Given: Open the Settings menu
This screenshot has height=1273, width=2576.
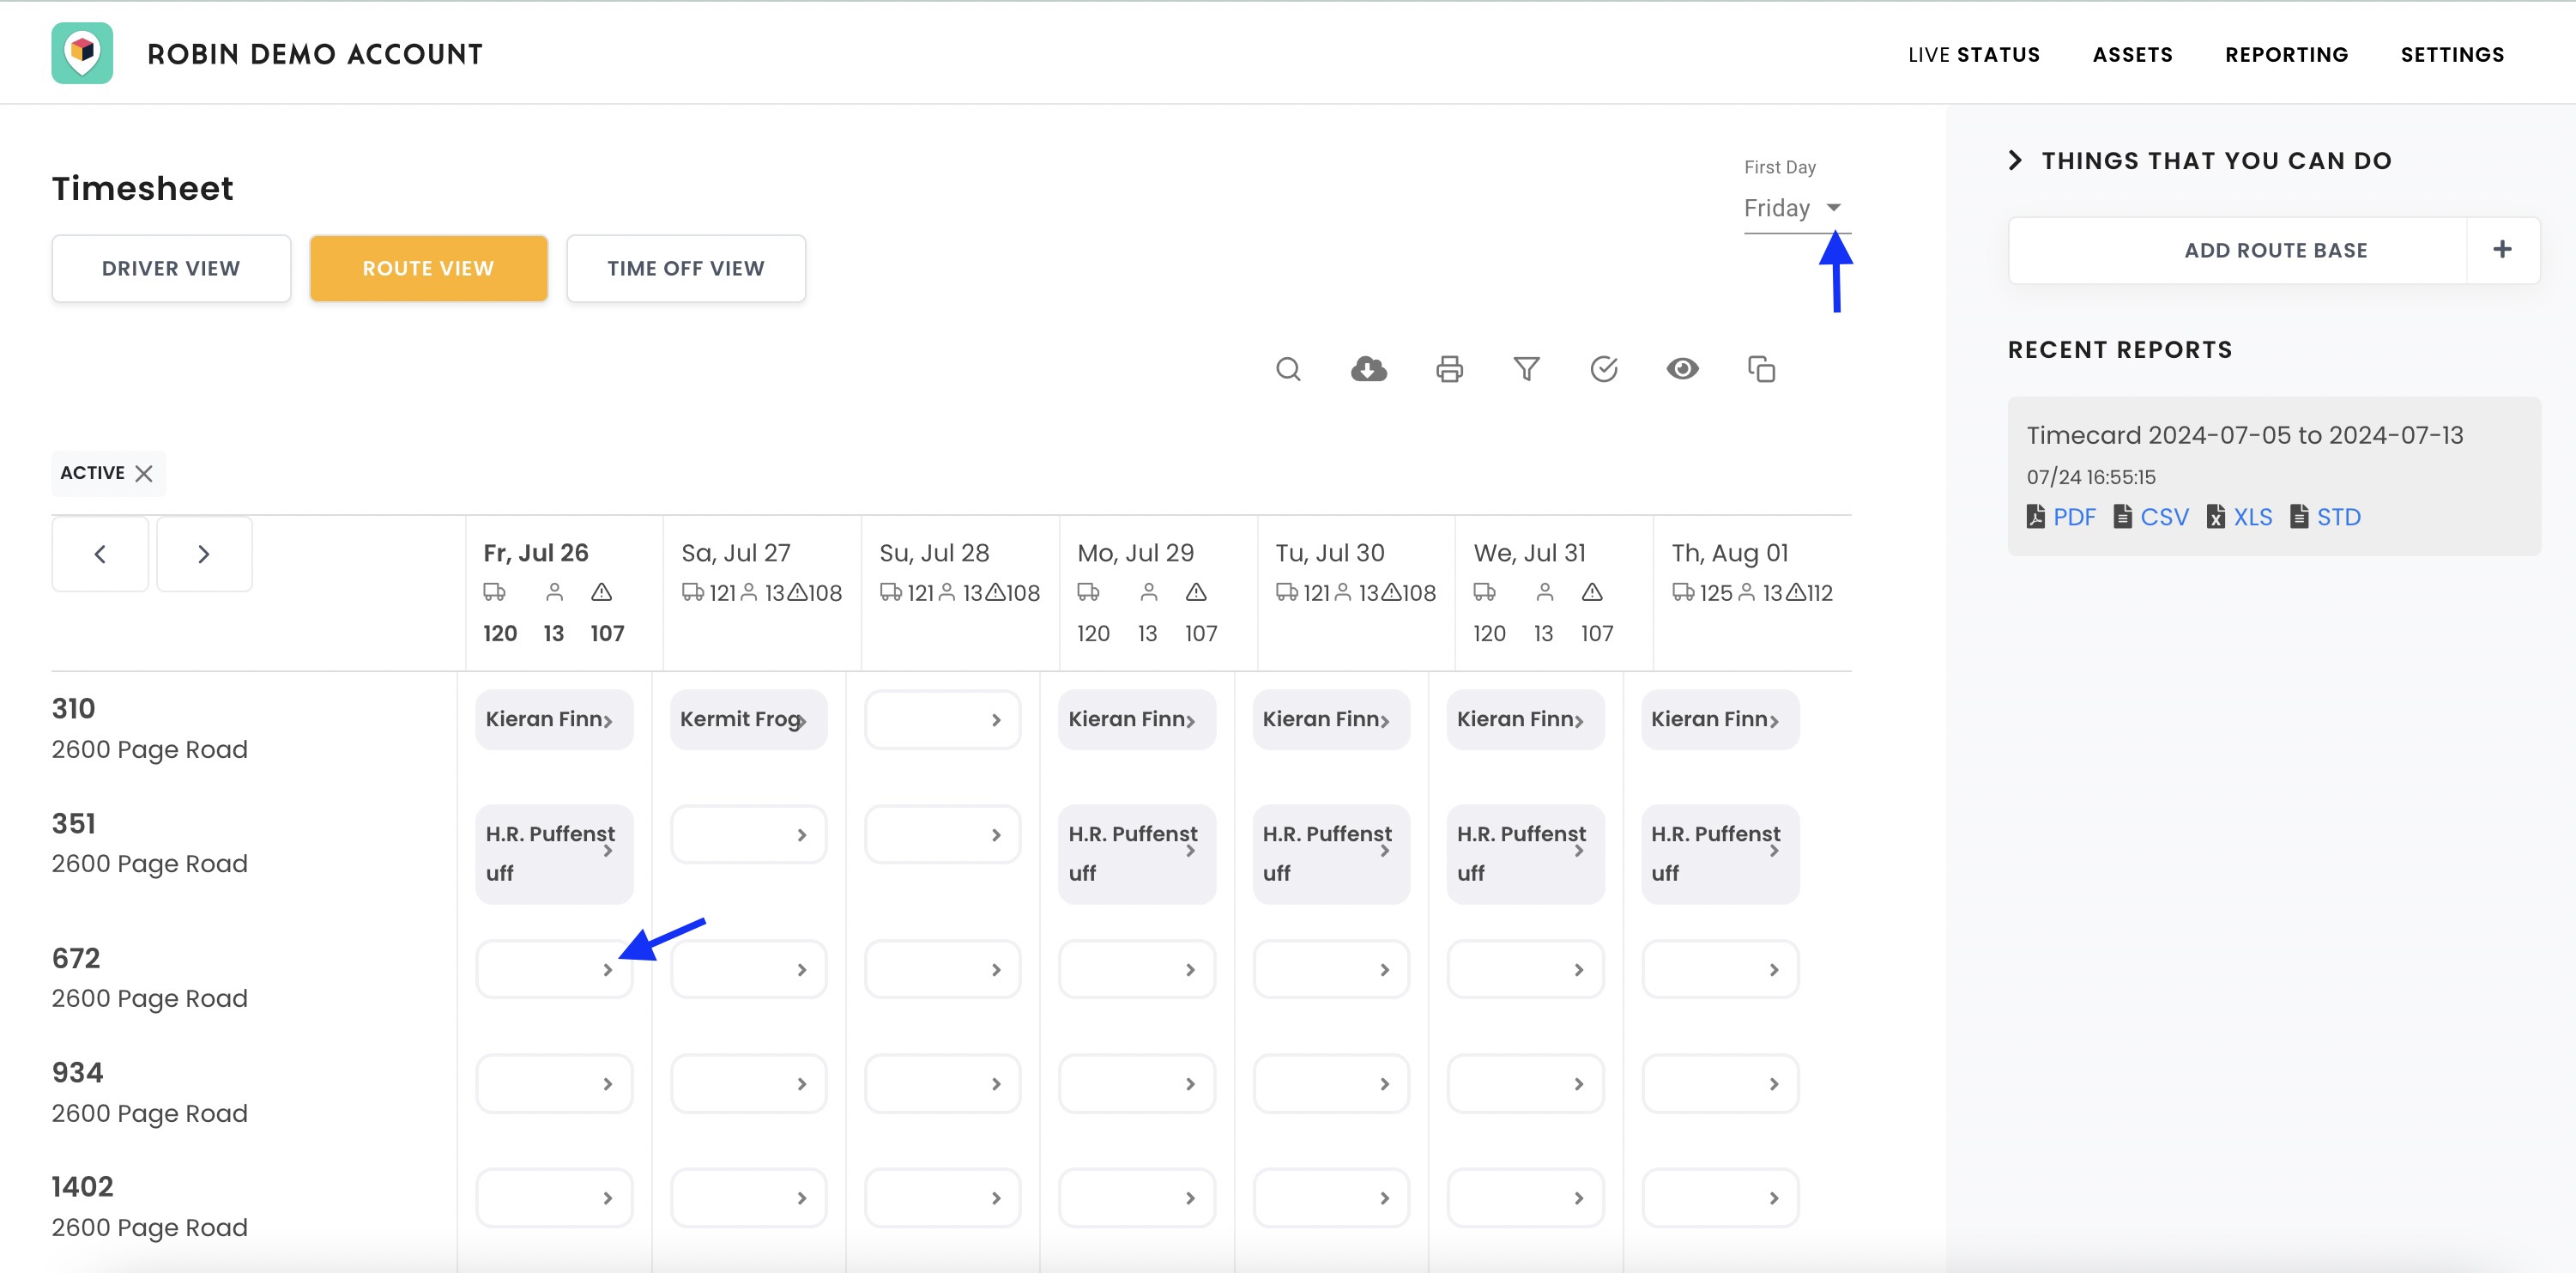Looking at the screenshot, I should coord(2452,55).
